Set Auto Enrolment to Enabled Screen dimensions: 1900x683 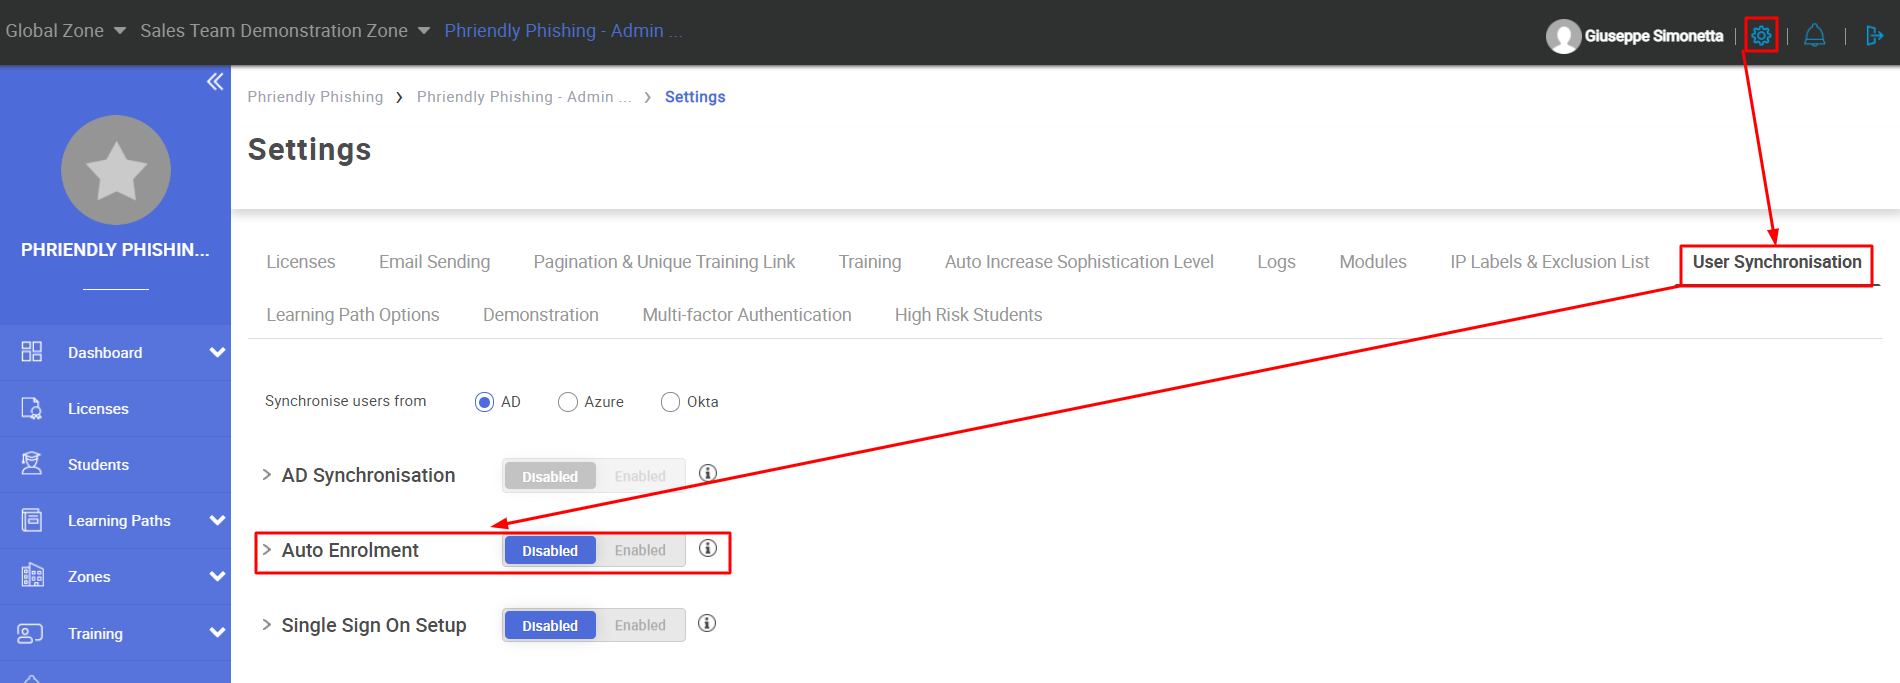click(640, 550)
